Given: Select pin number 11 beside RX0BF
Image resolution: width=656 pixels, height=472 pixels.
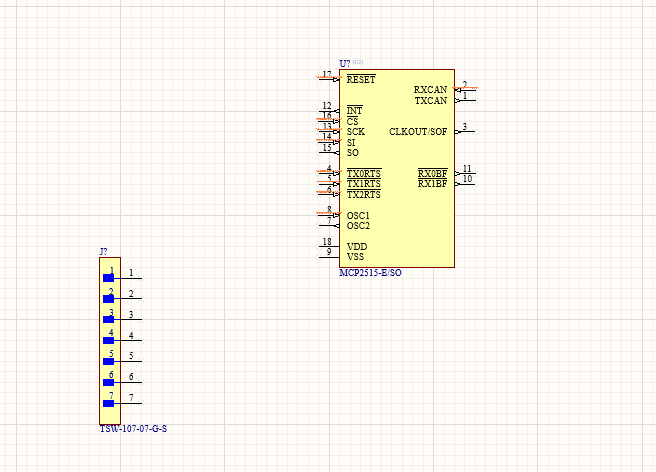Looking at the screenshot, I should pyautogui.click(x=467, y=168).
